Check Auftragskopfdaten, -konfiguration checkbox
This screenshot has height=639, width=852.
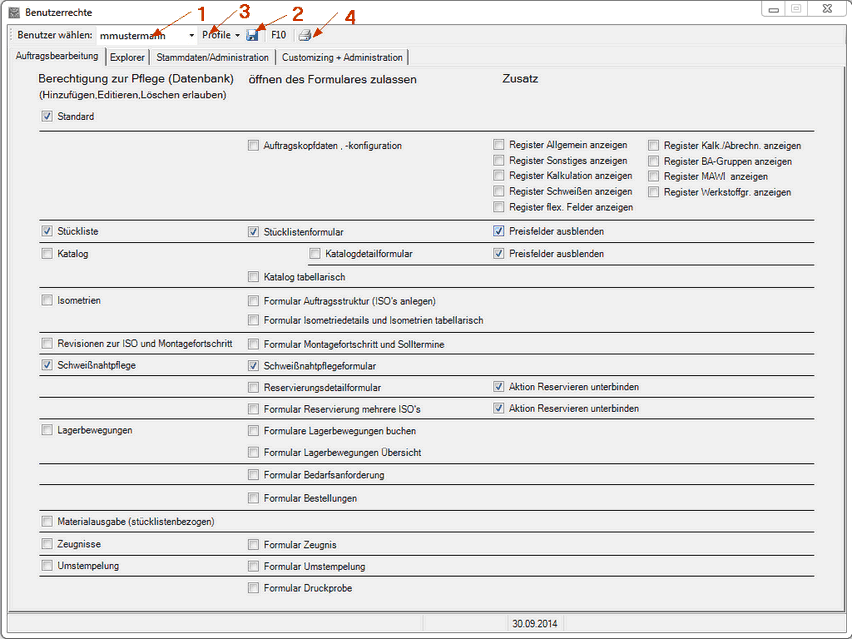click(x=253, y=146)
